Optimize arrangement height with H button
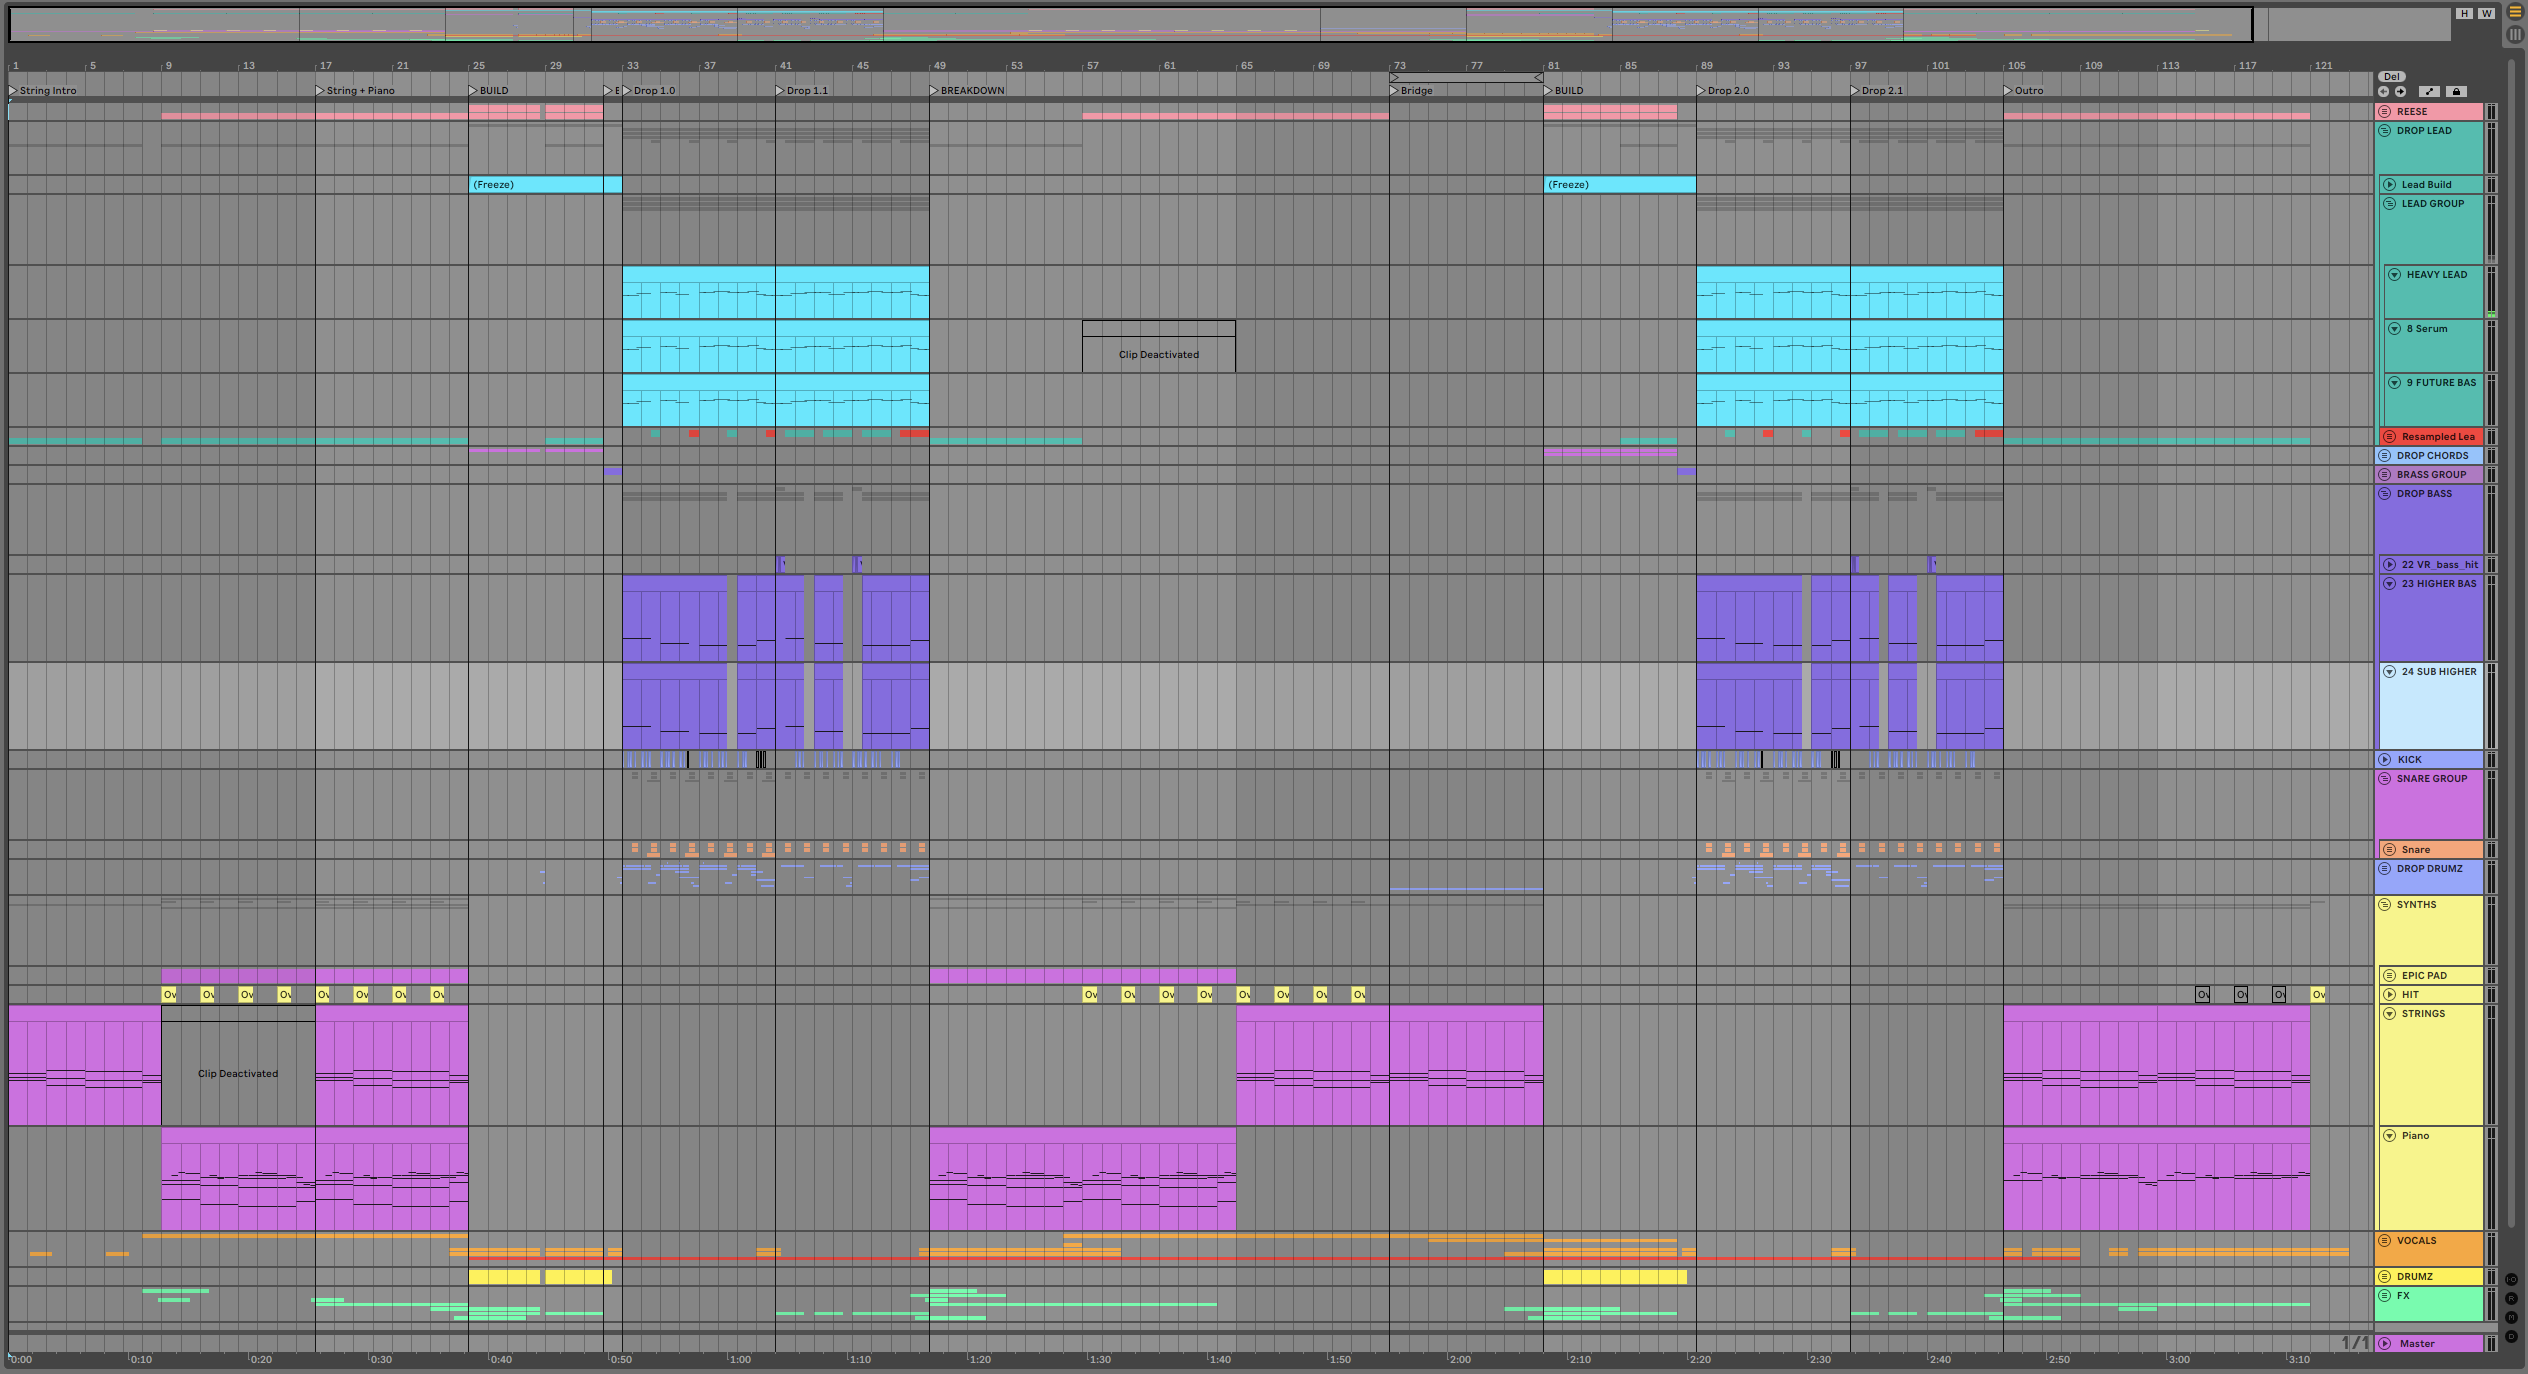The width and height of the screenshot is (2528, 1374). [x=2464, y=13]
